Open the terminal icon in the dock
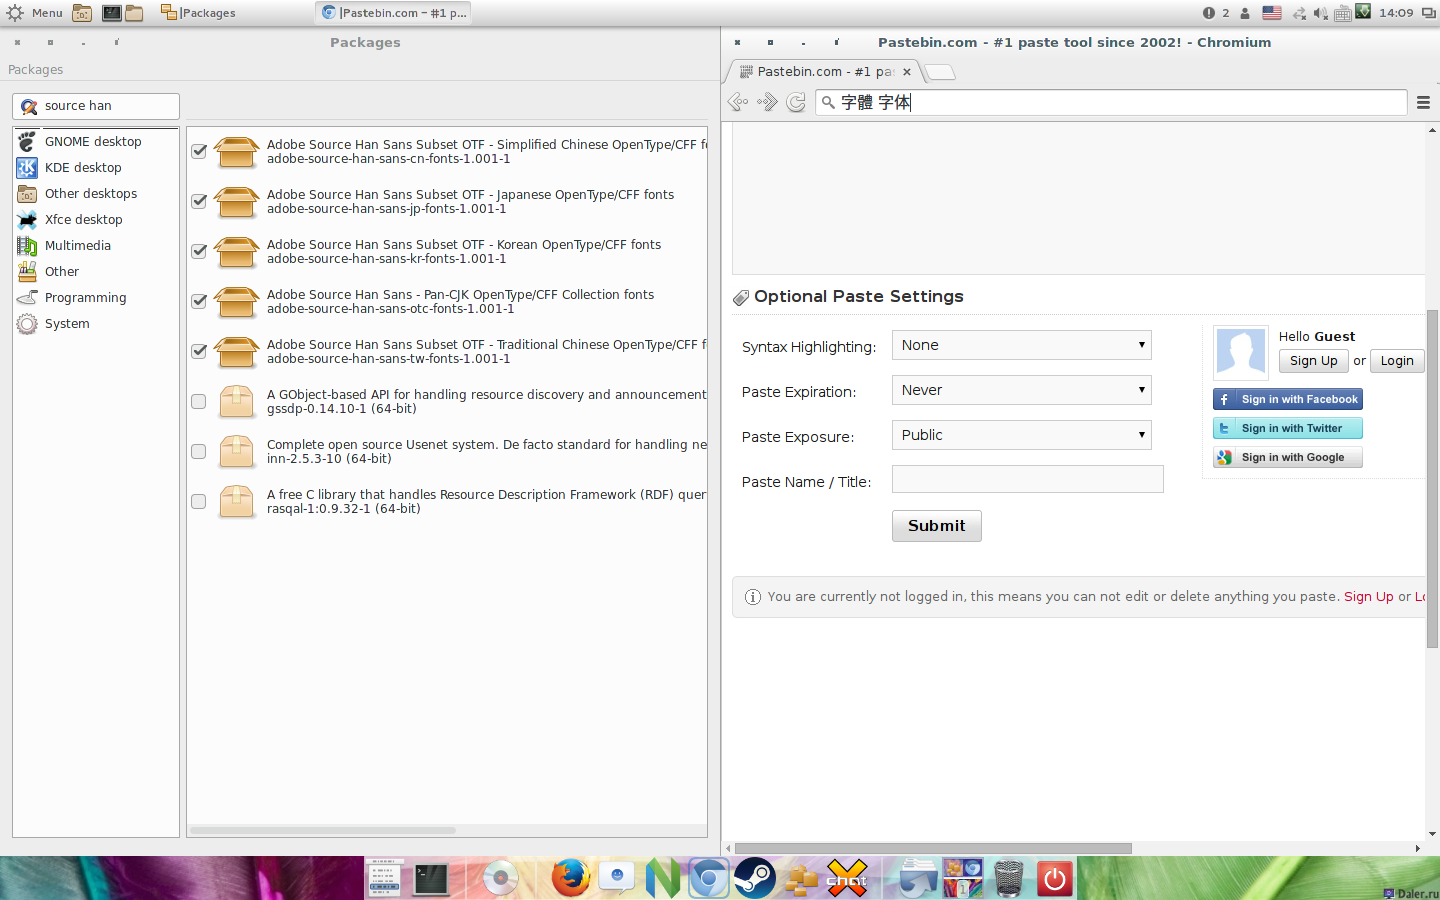 coord(431,878)
